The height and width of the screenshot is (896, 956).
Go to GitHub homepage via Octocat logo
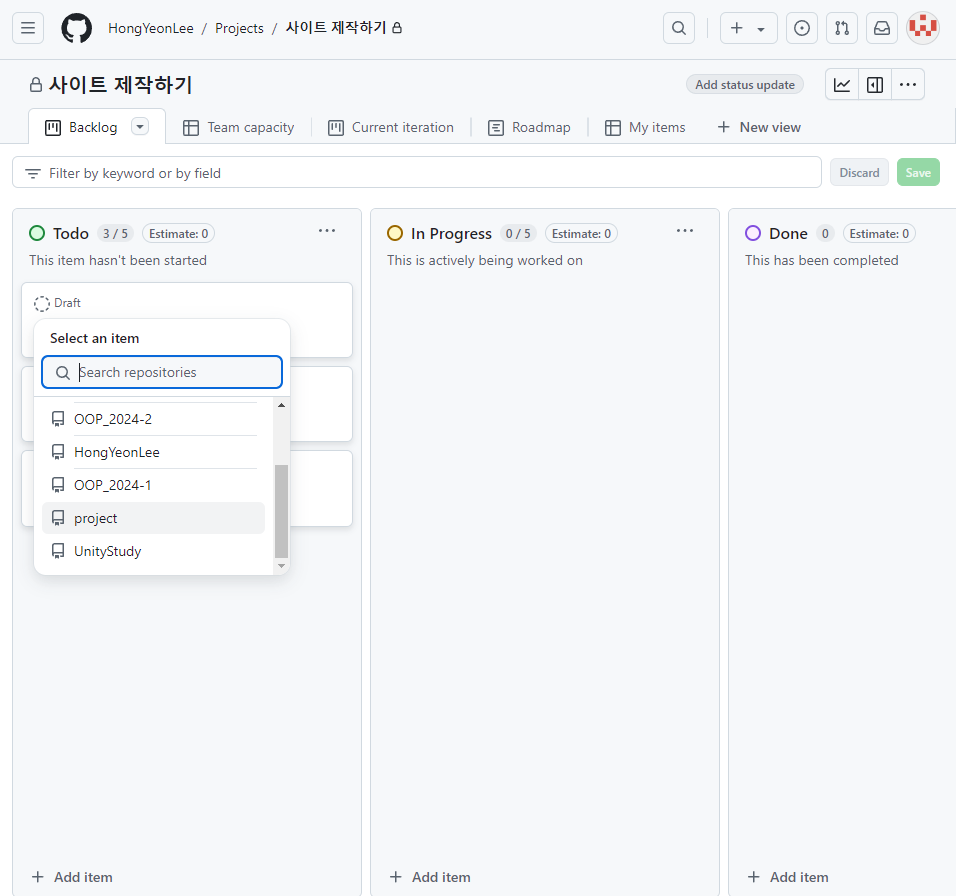pos(76,28)
